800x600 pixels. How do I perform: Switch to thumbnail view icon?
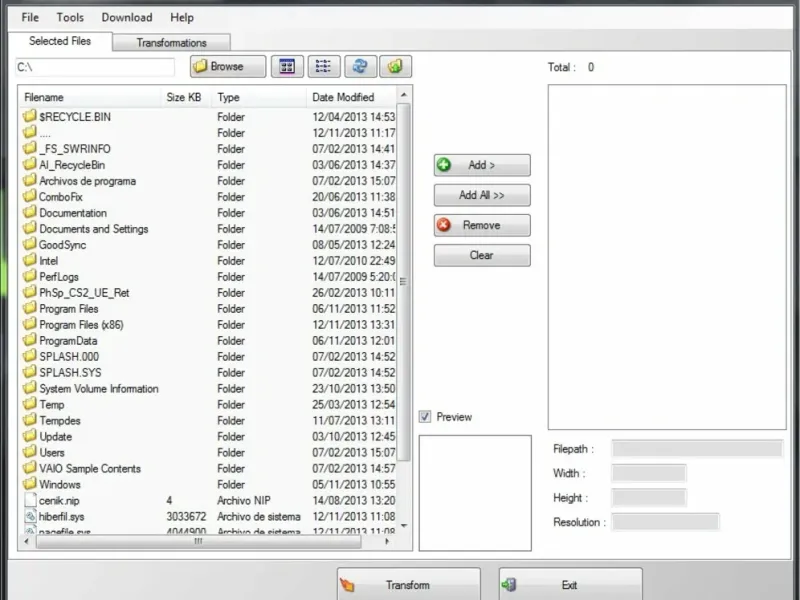[287, 66]
